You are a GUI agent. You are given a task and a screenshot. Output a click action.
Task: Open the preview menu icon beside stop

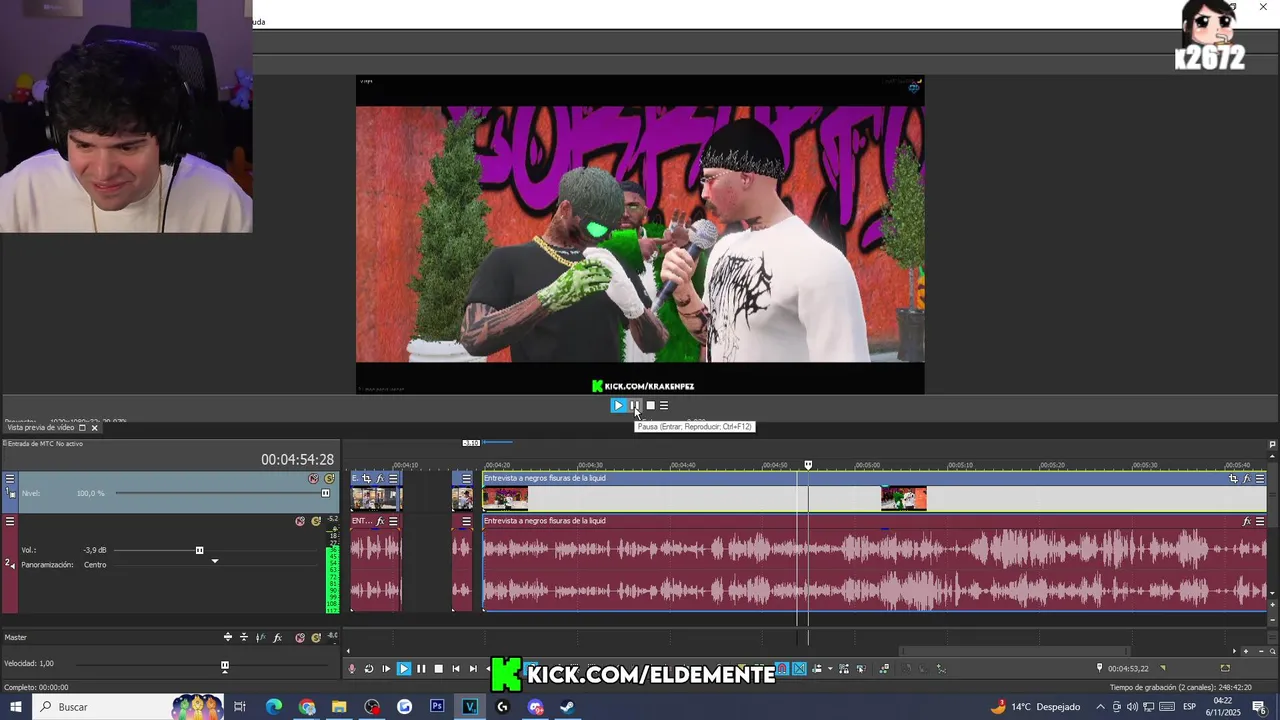pos(664,405)
